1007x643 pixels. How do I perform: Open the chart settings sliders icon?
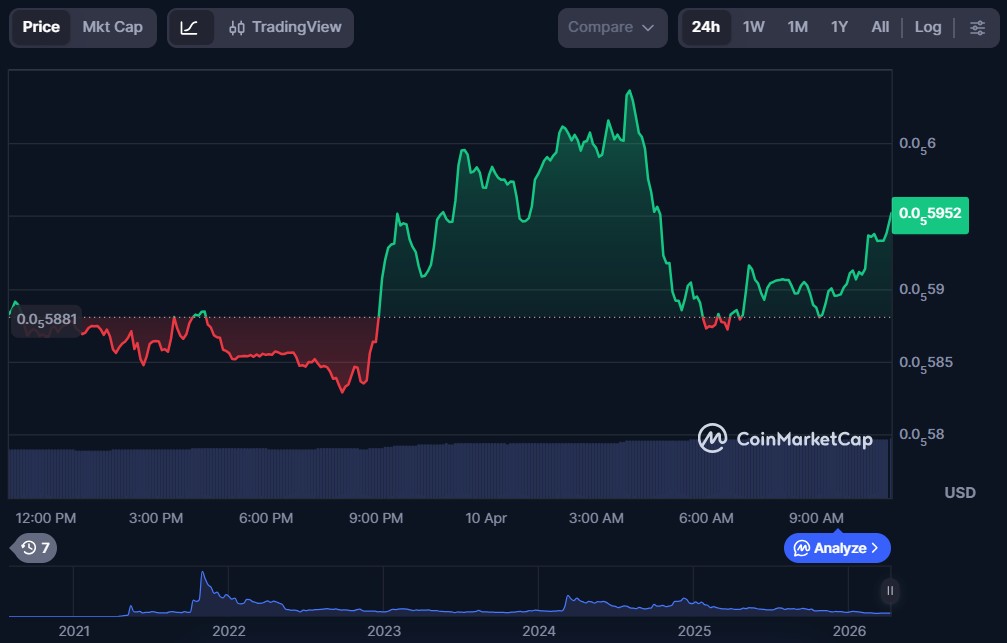tap(977, 27)
